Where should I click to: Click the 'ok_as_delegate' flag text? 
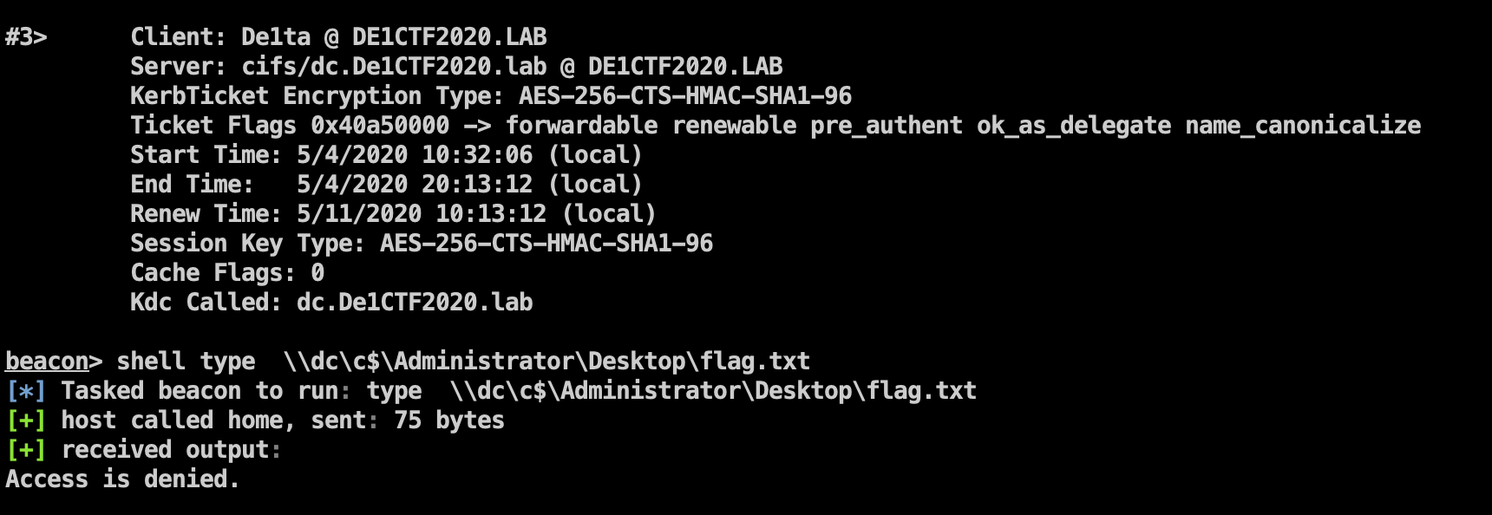[1073, 126]
